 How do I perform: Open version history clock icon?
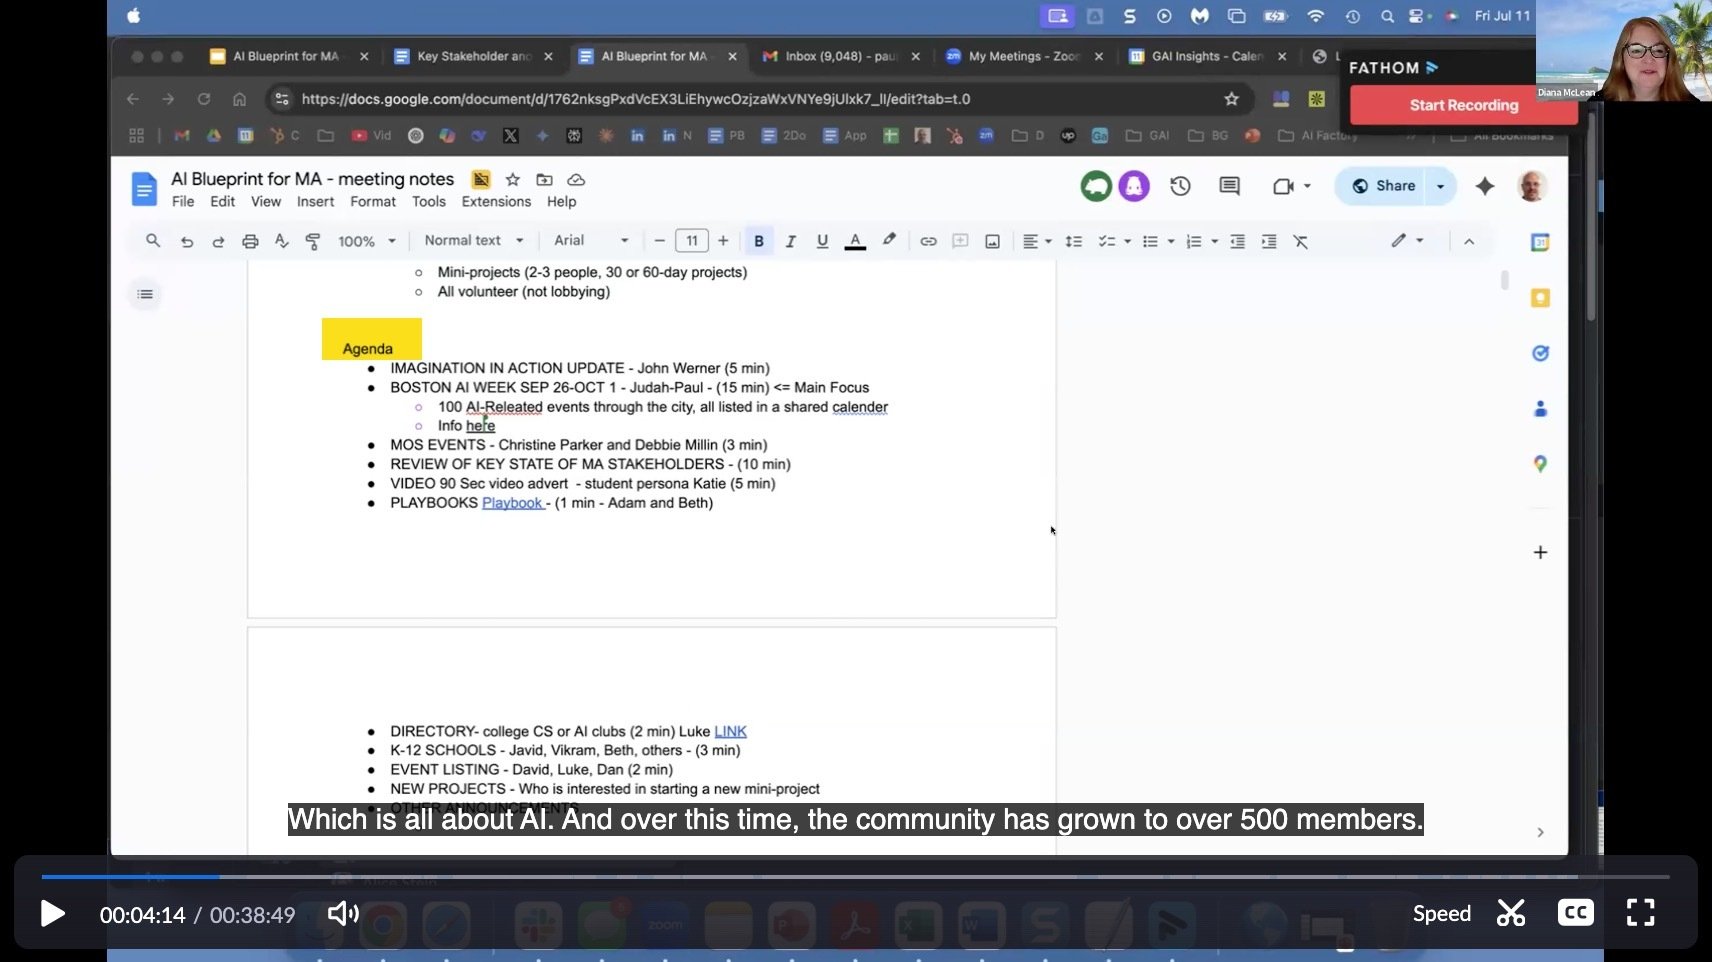[1180, 186]
